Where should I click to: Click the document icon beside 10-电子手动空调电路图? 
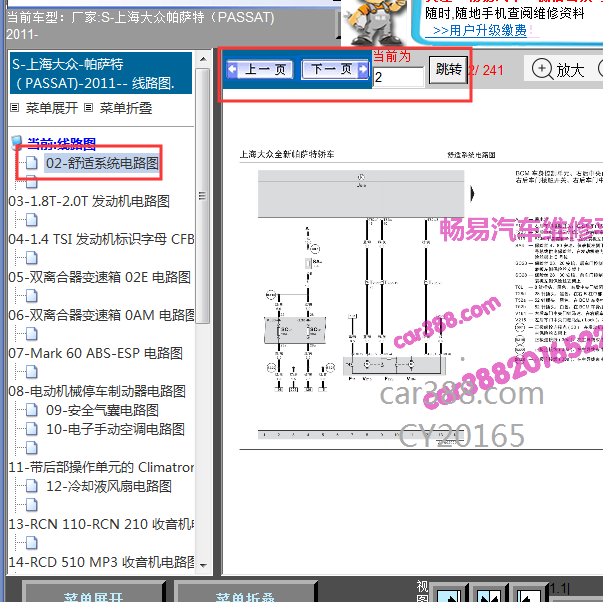point(32,429)
